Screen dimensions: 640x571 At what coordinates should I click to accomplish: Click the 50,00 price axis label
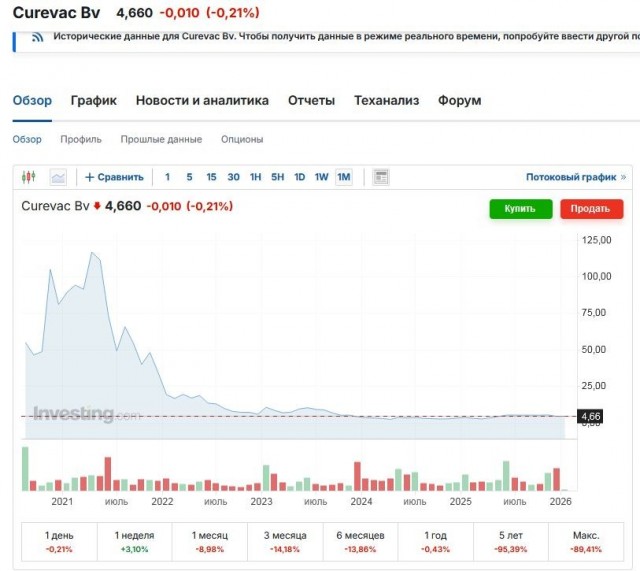(x=593, y=349)
